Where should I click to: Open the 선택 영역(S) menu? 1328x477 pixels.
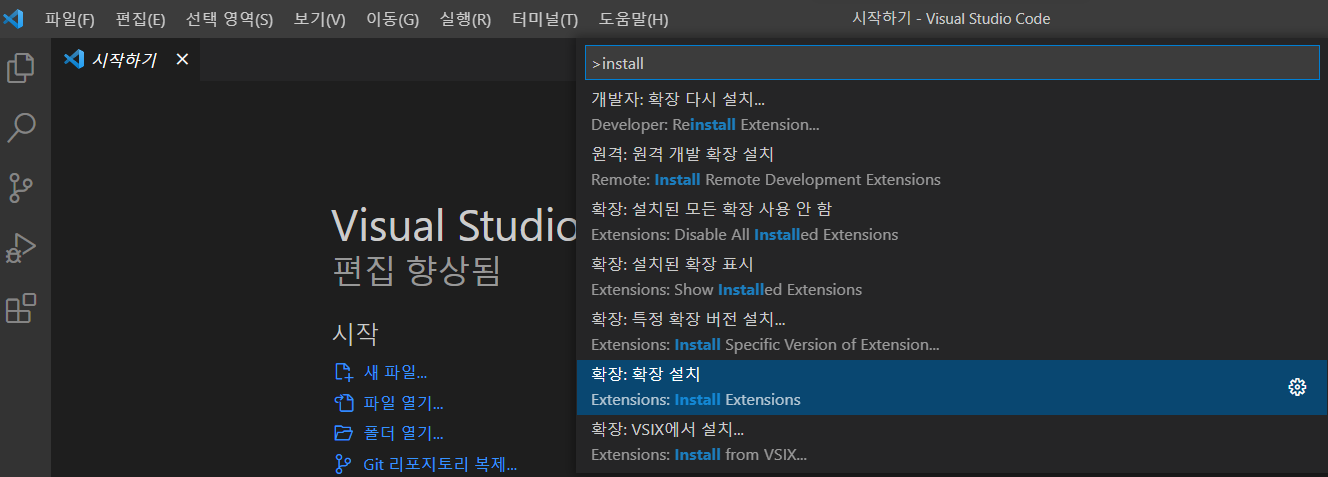(229, 19)
